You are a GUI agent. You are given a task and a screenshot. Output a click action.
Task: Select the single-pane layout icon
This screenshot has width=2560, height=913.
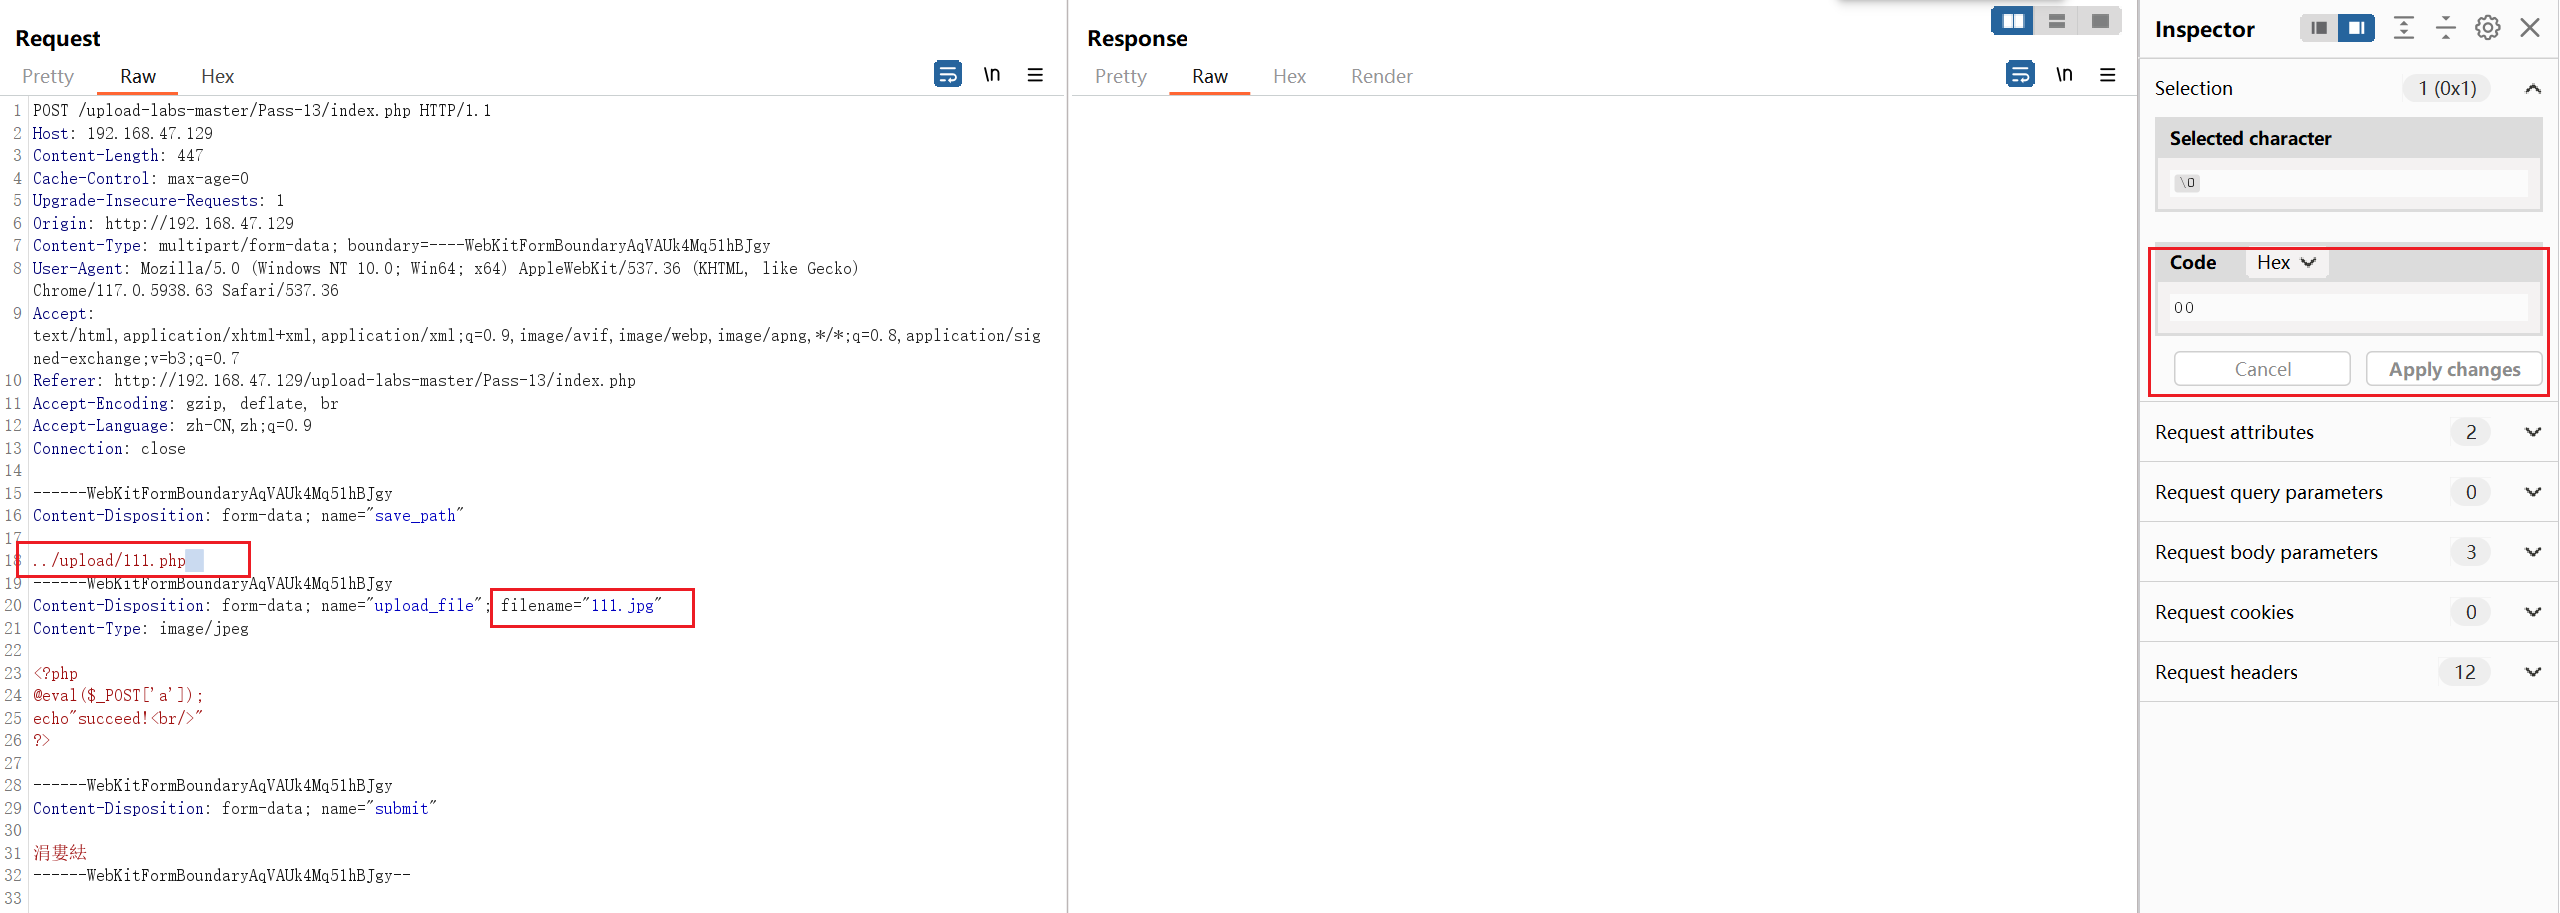(2096, 20)
